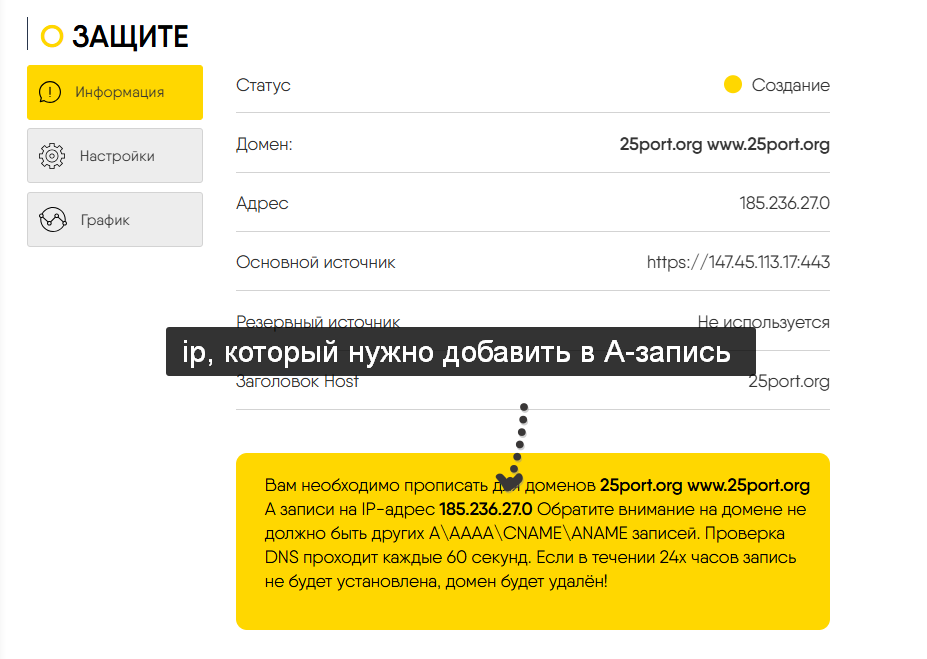927x659 pixels.
Task: Click the Основной источник label
Action: [316, 262]
